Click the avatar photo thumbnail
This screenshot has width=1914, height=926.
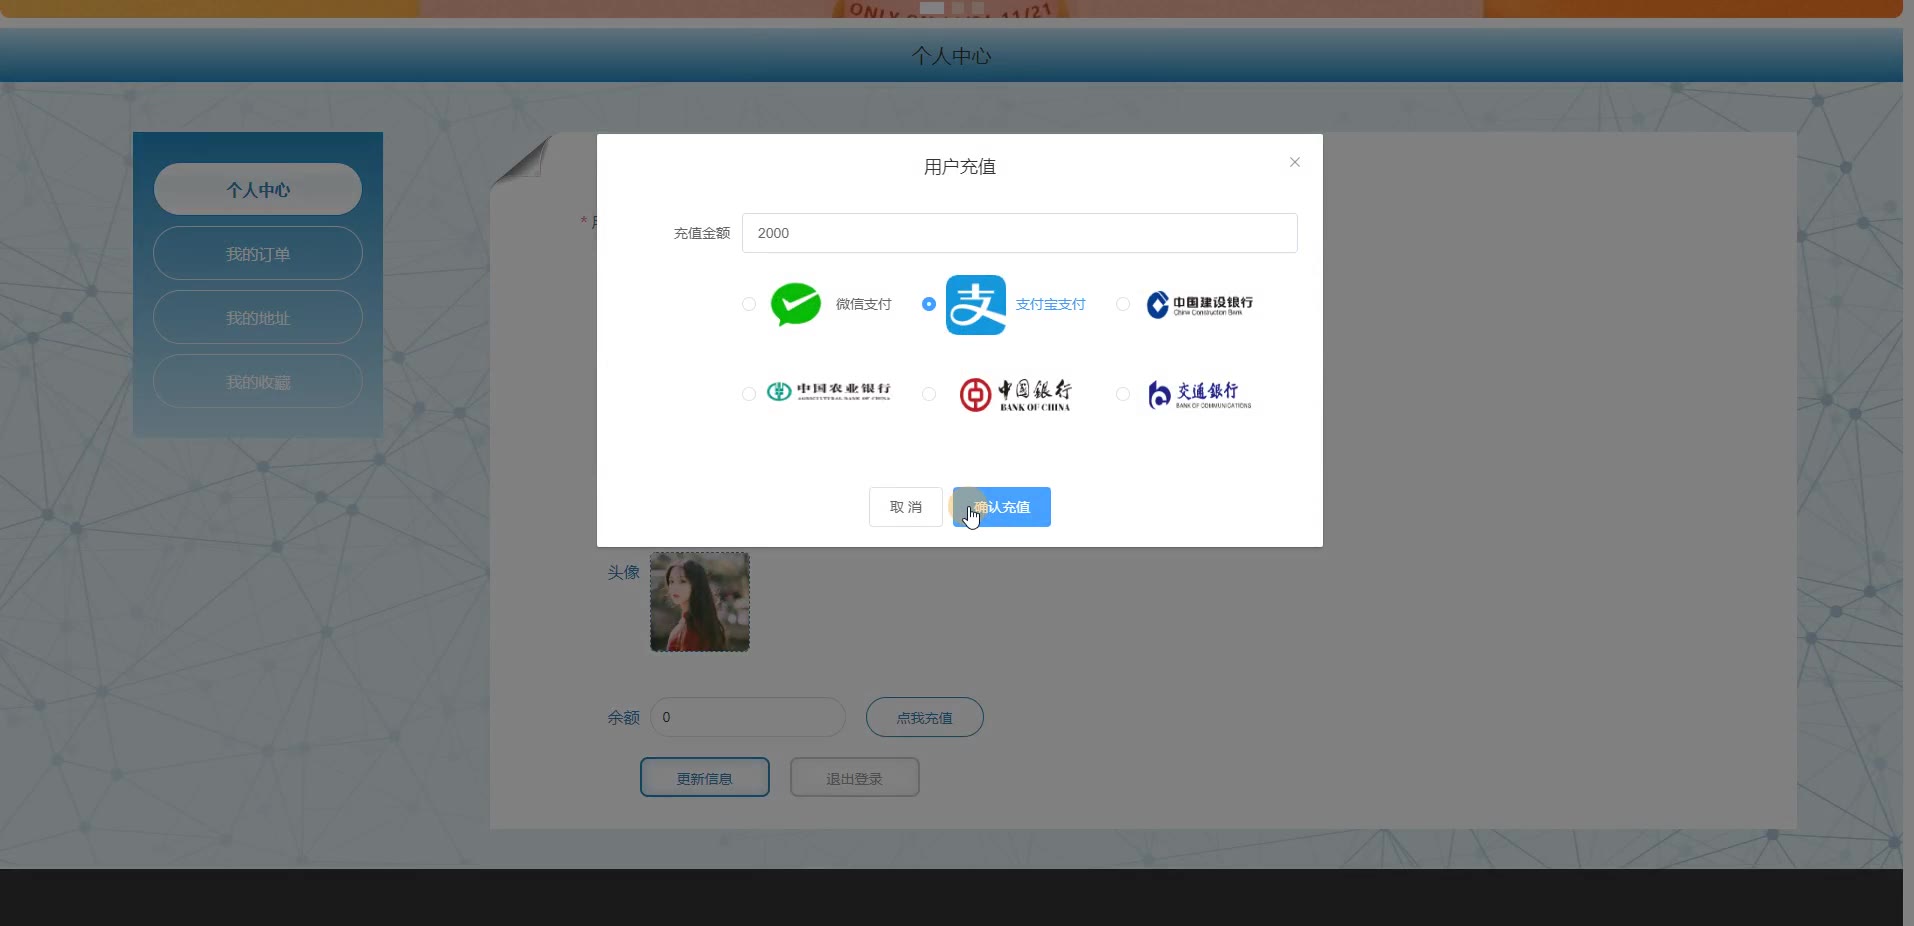pos(700,602)
